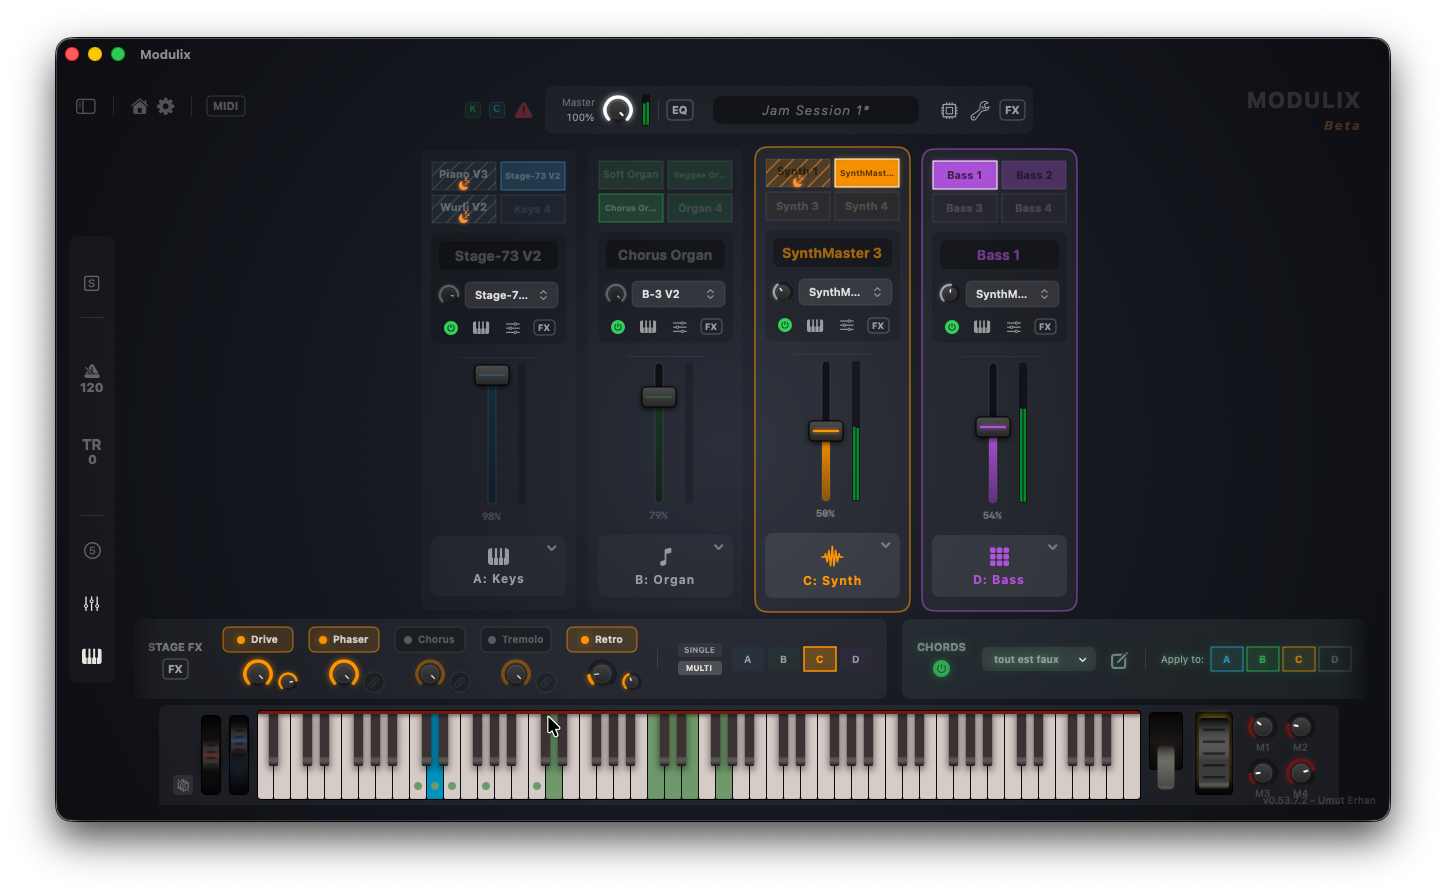Open the Stage-7... instrument dropdown
The image size is (1446, 895).
pyautogui.click(x=511, y=295)
